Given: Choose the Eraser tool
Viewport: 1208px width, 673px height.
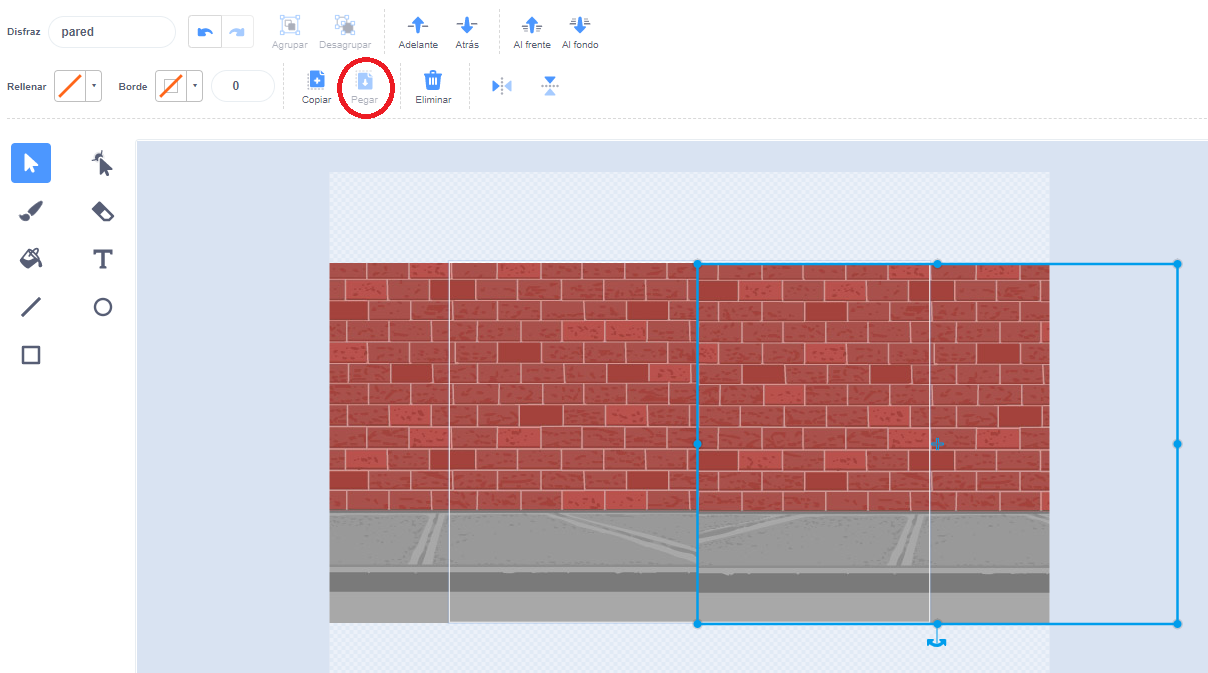Looking at the screenshot, I should click(x=102, y=211).
